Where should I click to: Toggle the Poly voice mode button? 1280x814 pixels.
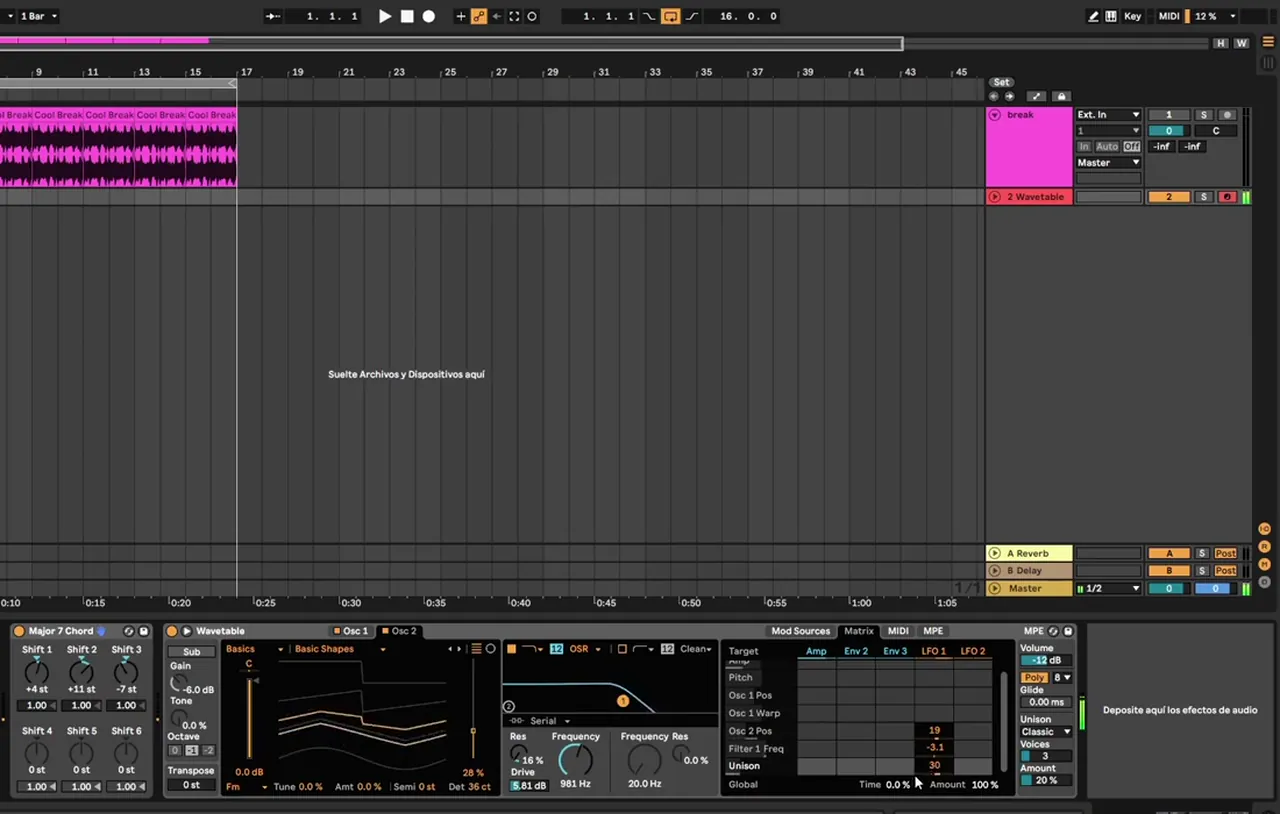[x=1034, y=677]
